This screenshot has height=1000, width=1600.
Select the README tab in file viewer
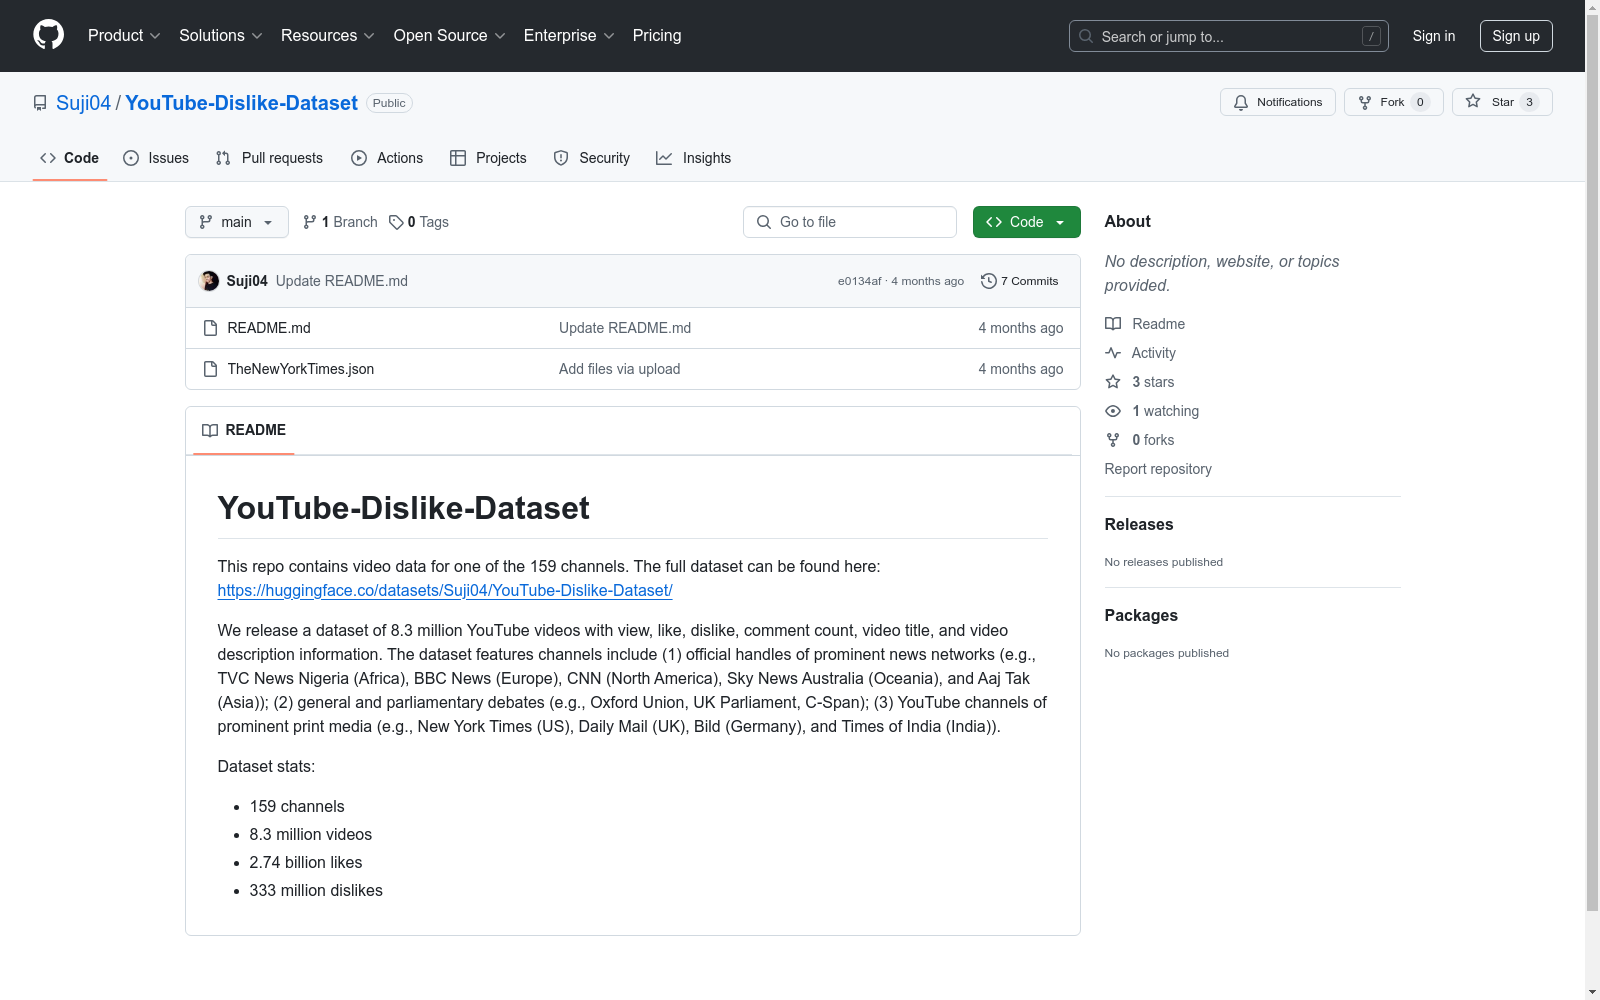244,430
